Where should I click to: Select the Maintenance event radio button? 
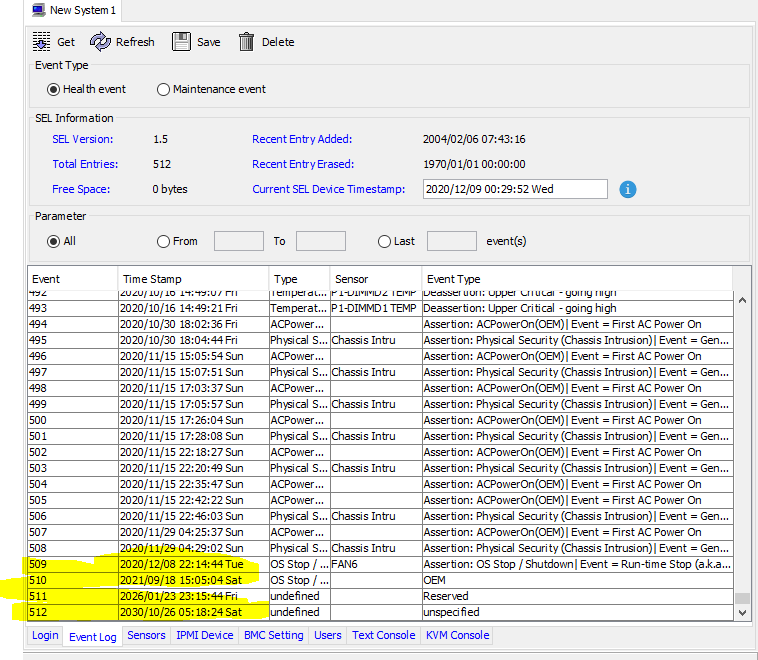(163, 89)
